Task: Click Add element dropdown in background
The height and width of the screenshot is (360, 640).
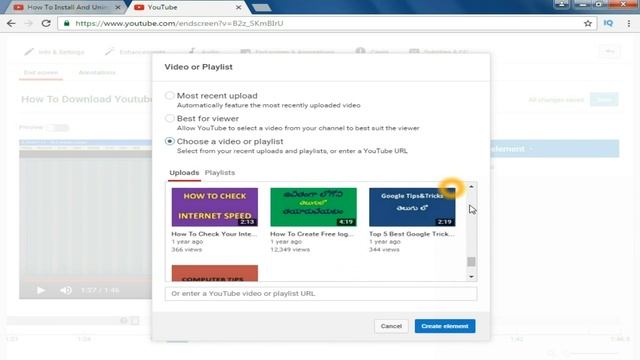Action: tap(554, 149)
